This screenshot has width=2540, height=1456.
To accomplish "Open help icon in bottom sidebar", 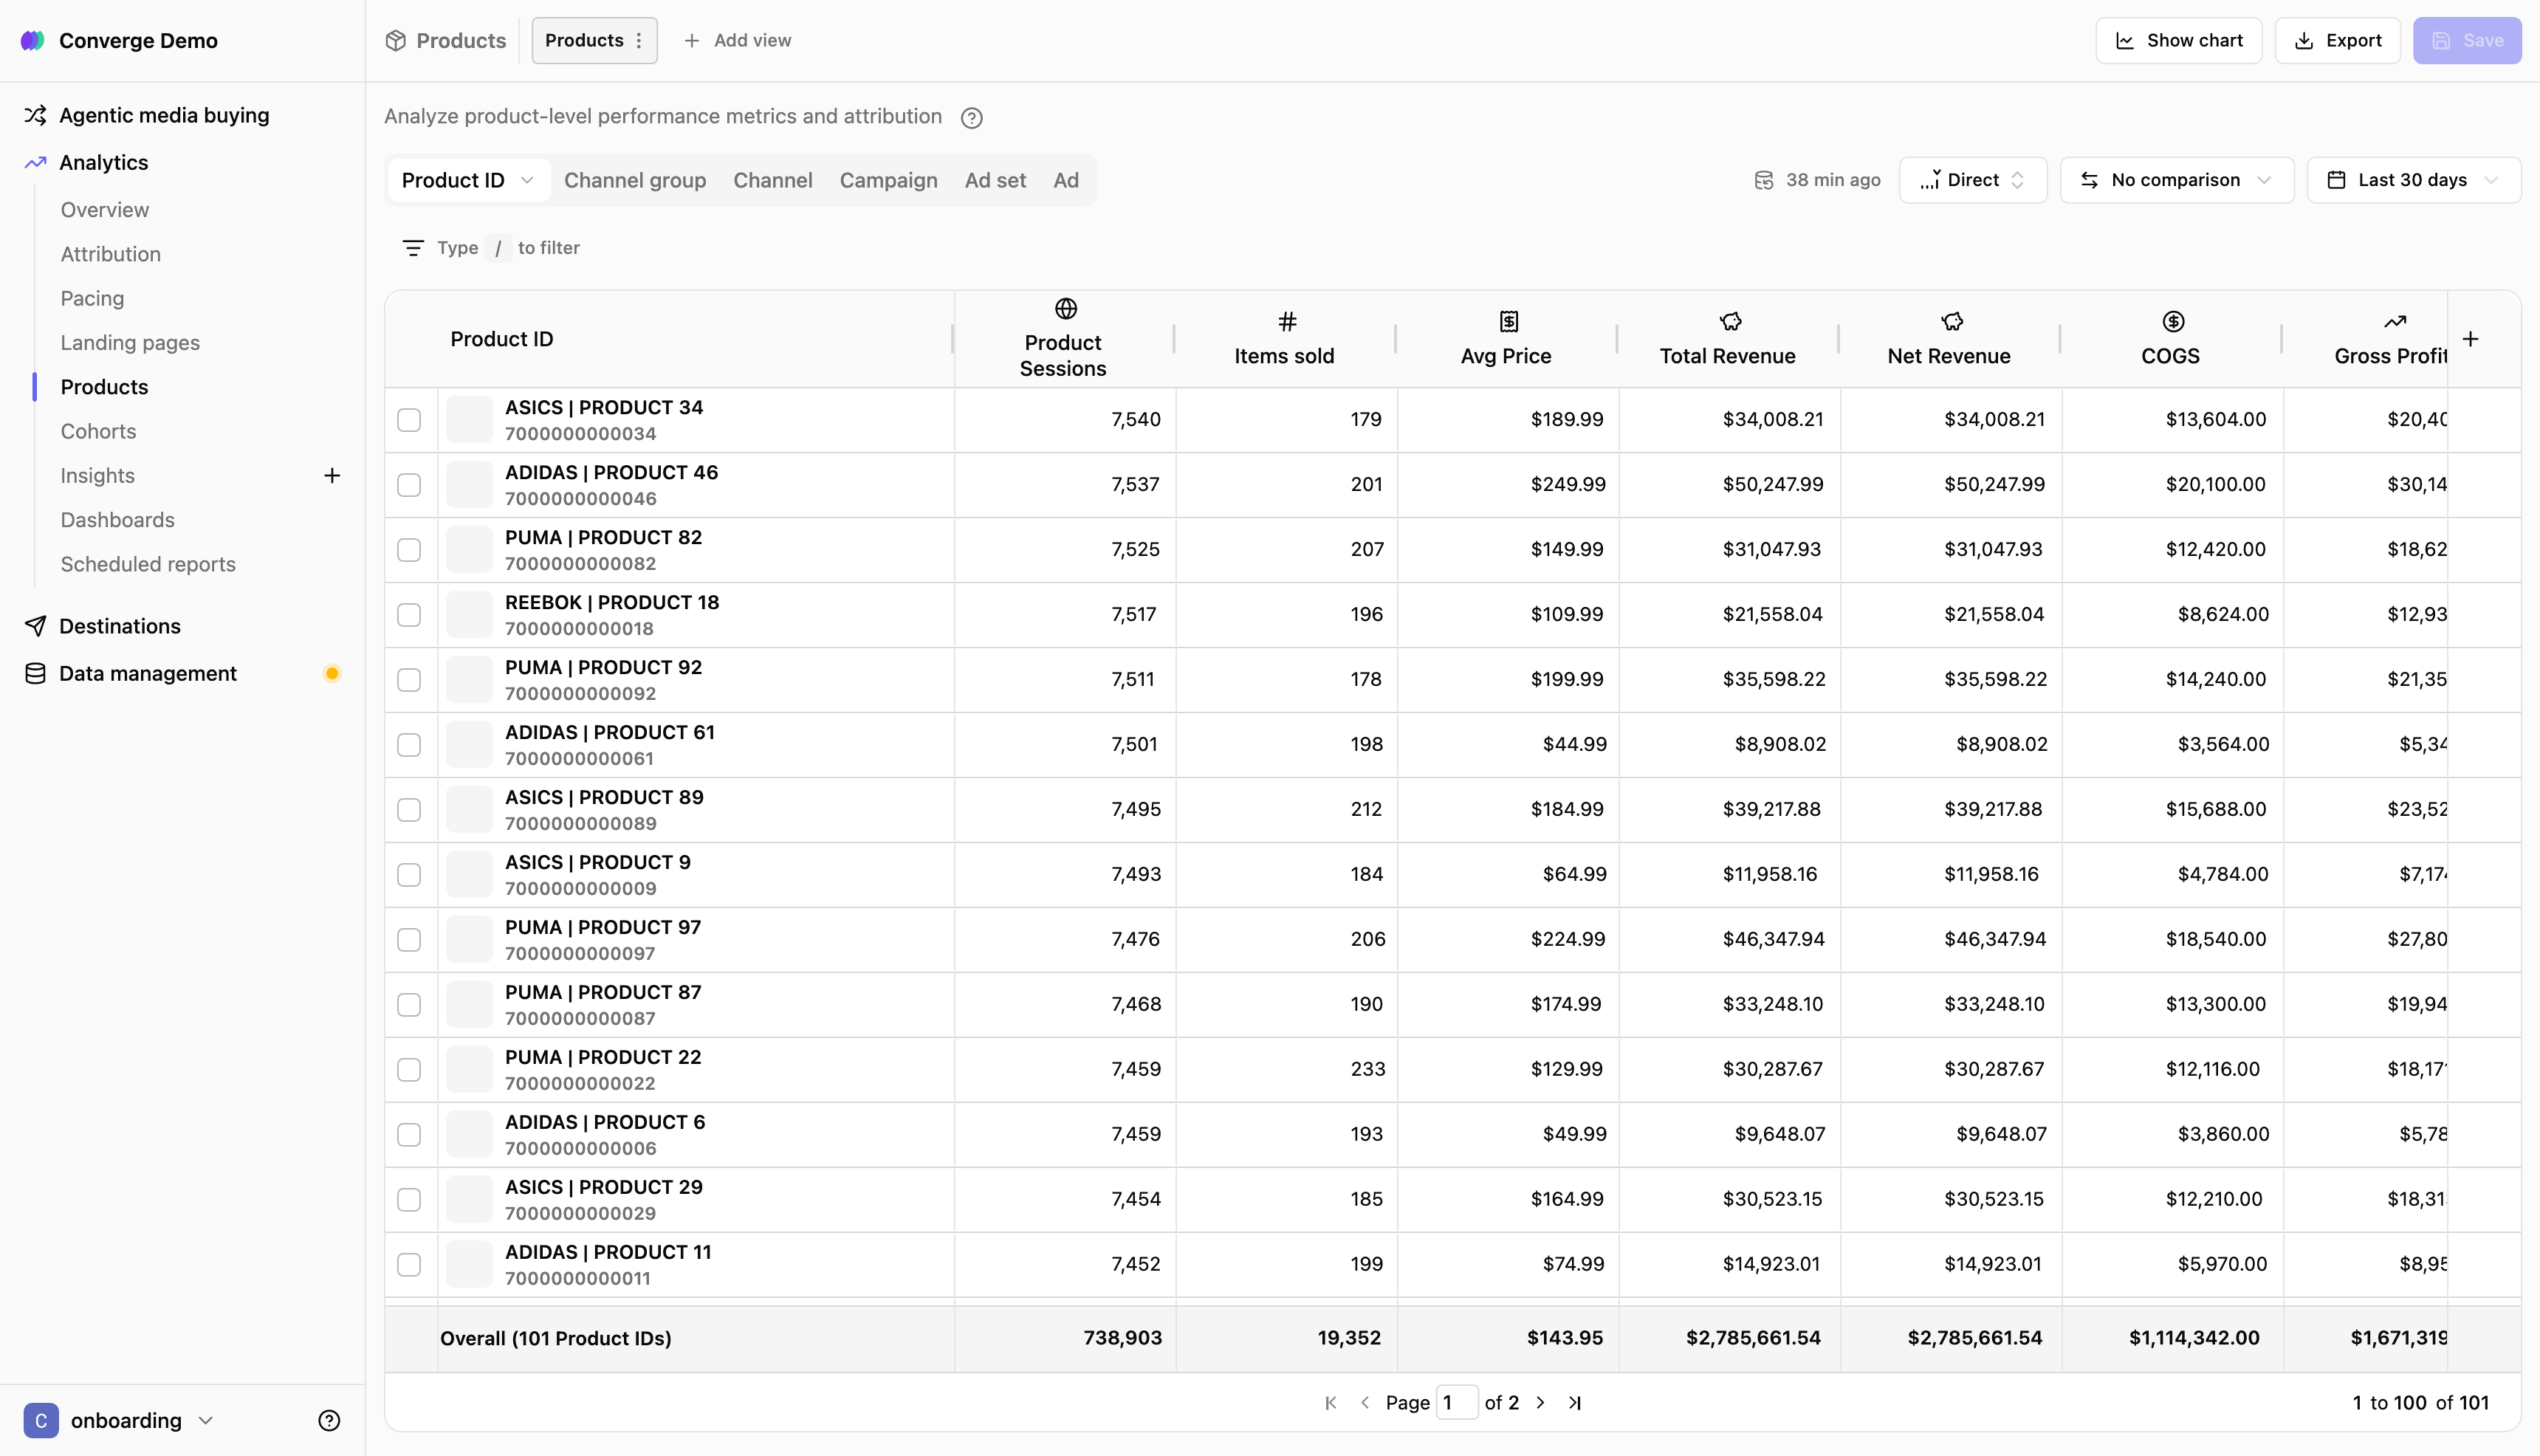I will 329,1421.
